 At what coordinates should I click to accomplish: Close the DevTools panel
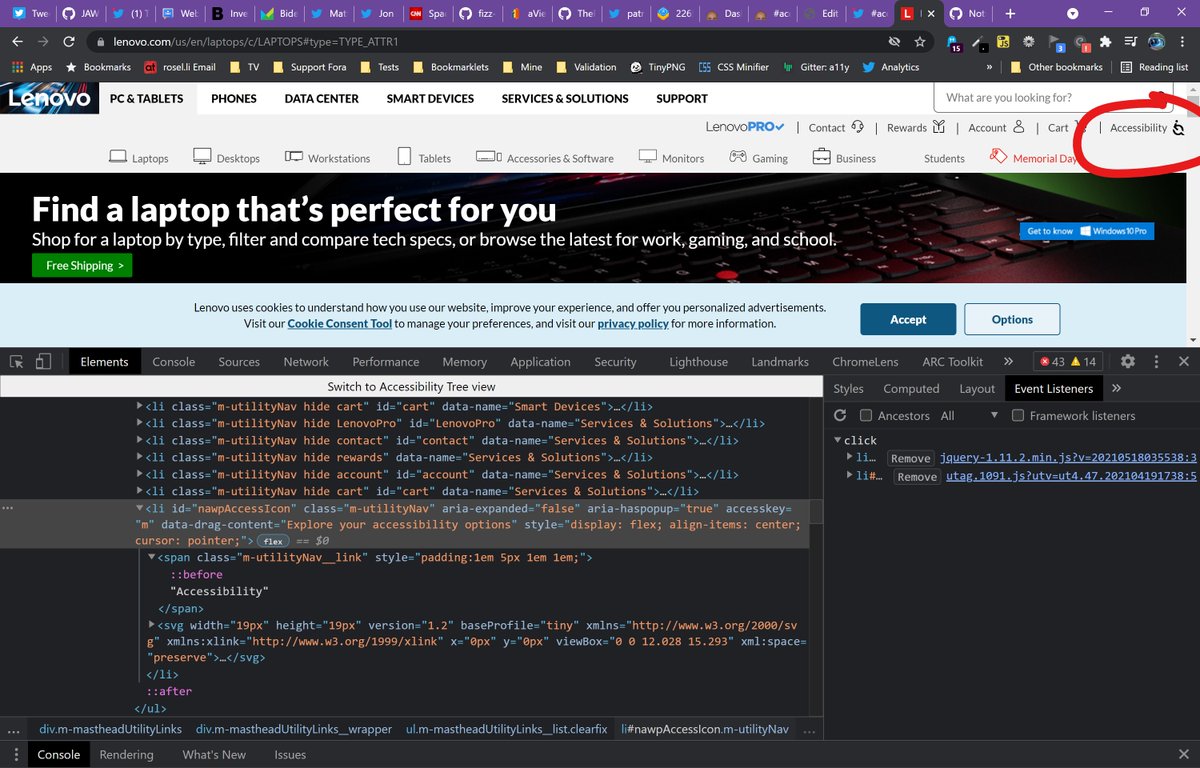pos(1184,361)
